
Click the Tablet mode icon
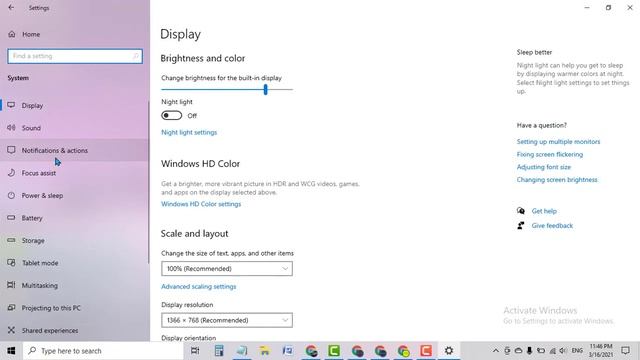pyautogui.click(x=11, y=262)
